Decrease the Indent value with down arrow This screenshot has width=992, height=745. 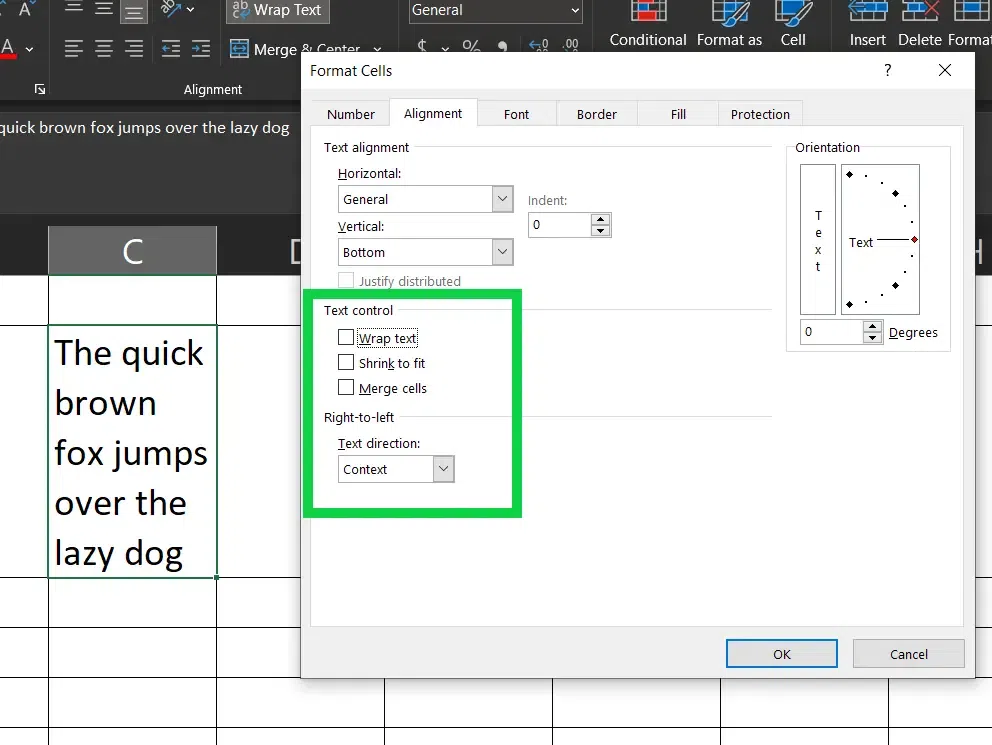click(600, 231)
